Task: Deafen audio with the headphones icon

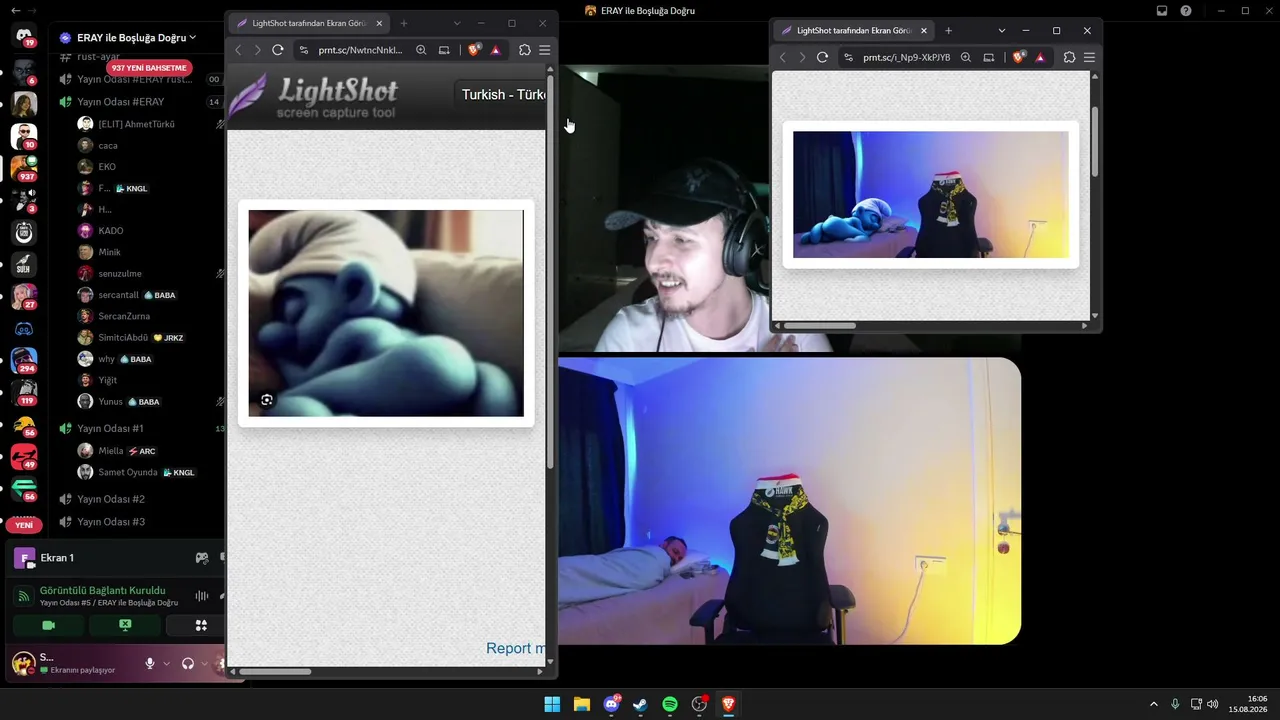Action: [187, 663]
